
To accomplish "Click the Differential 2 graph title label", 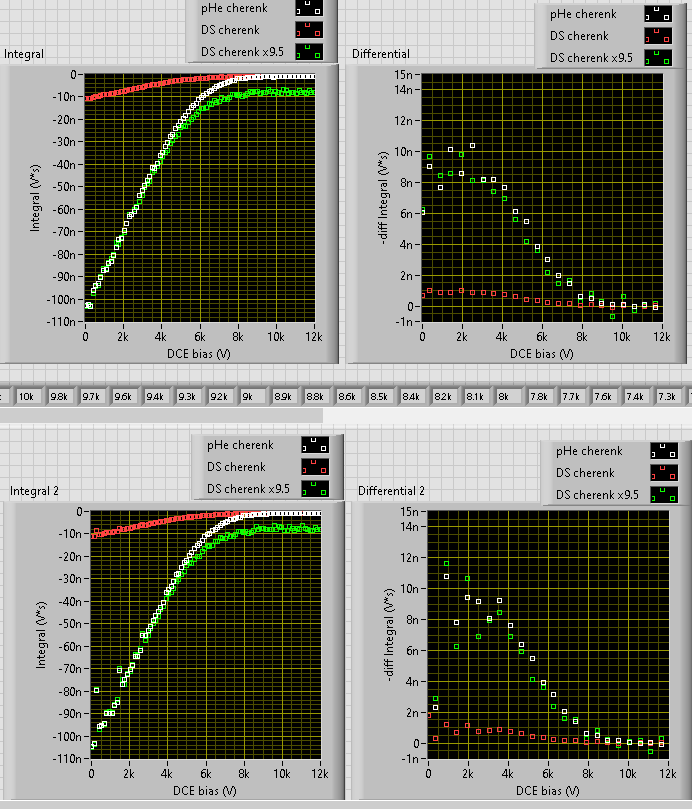I will coord(391,491).
